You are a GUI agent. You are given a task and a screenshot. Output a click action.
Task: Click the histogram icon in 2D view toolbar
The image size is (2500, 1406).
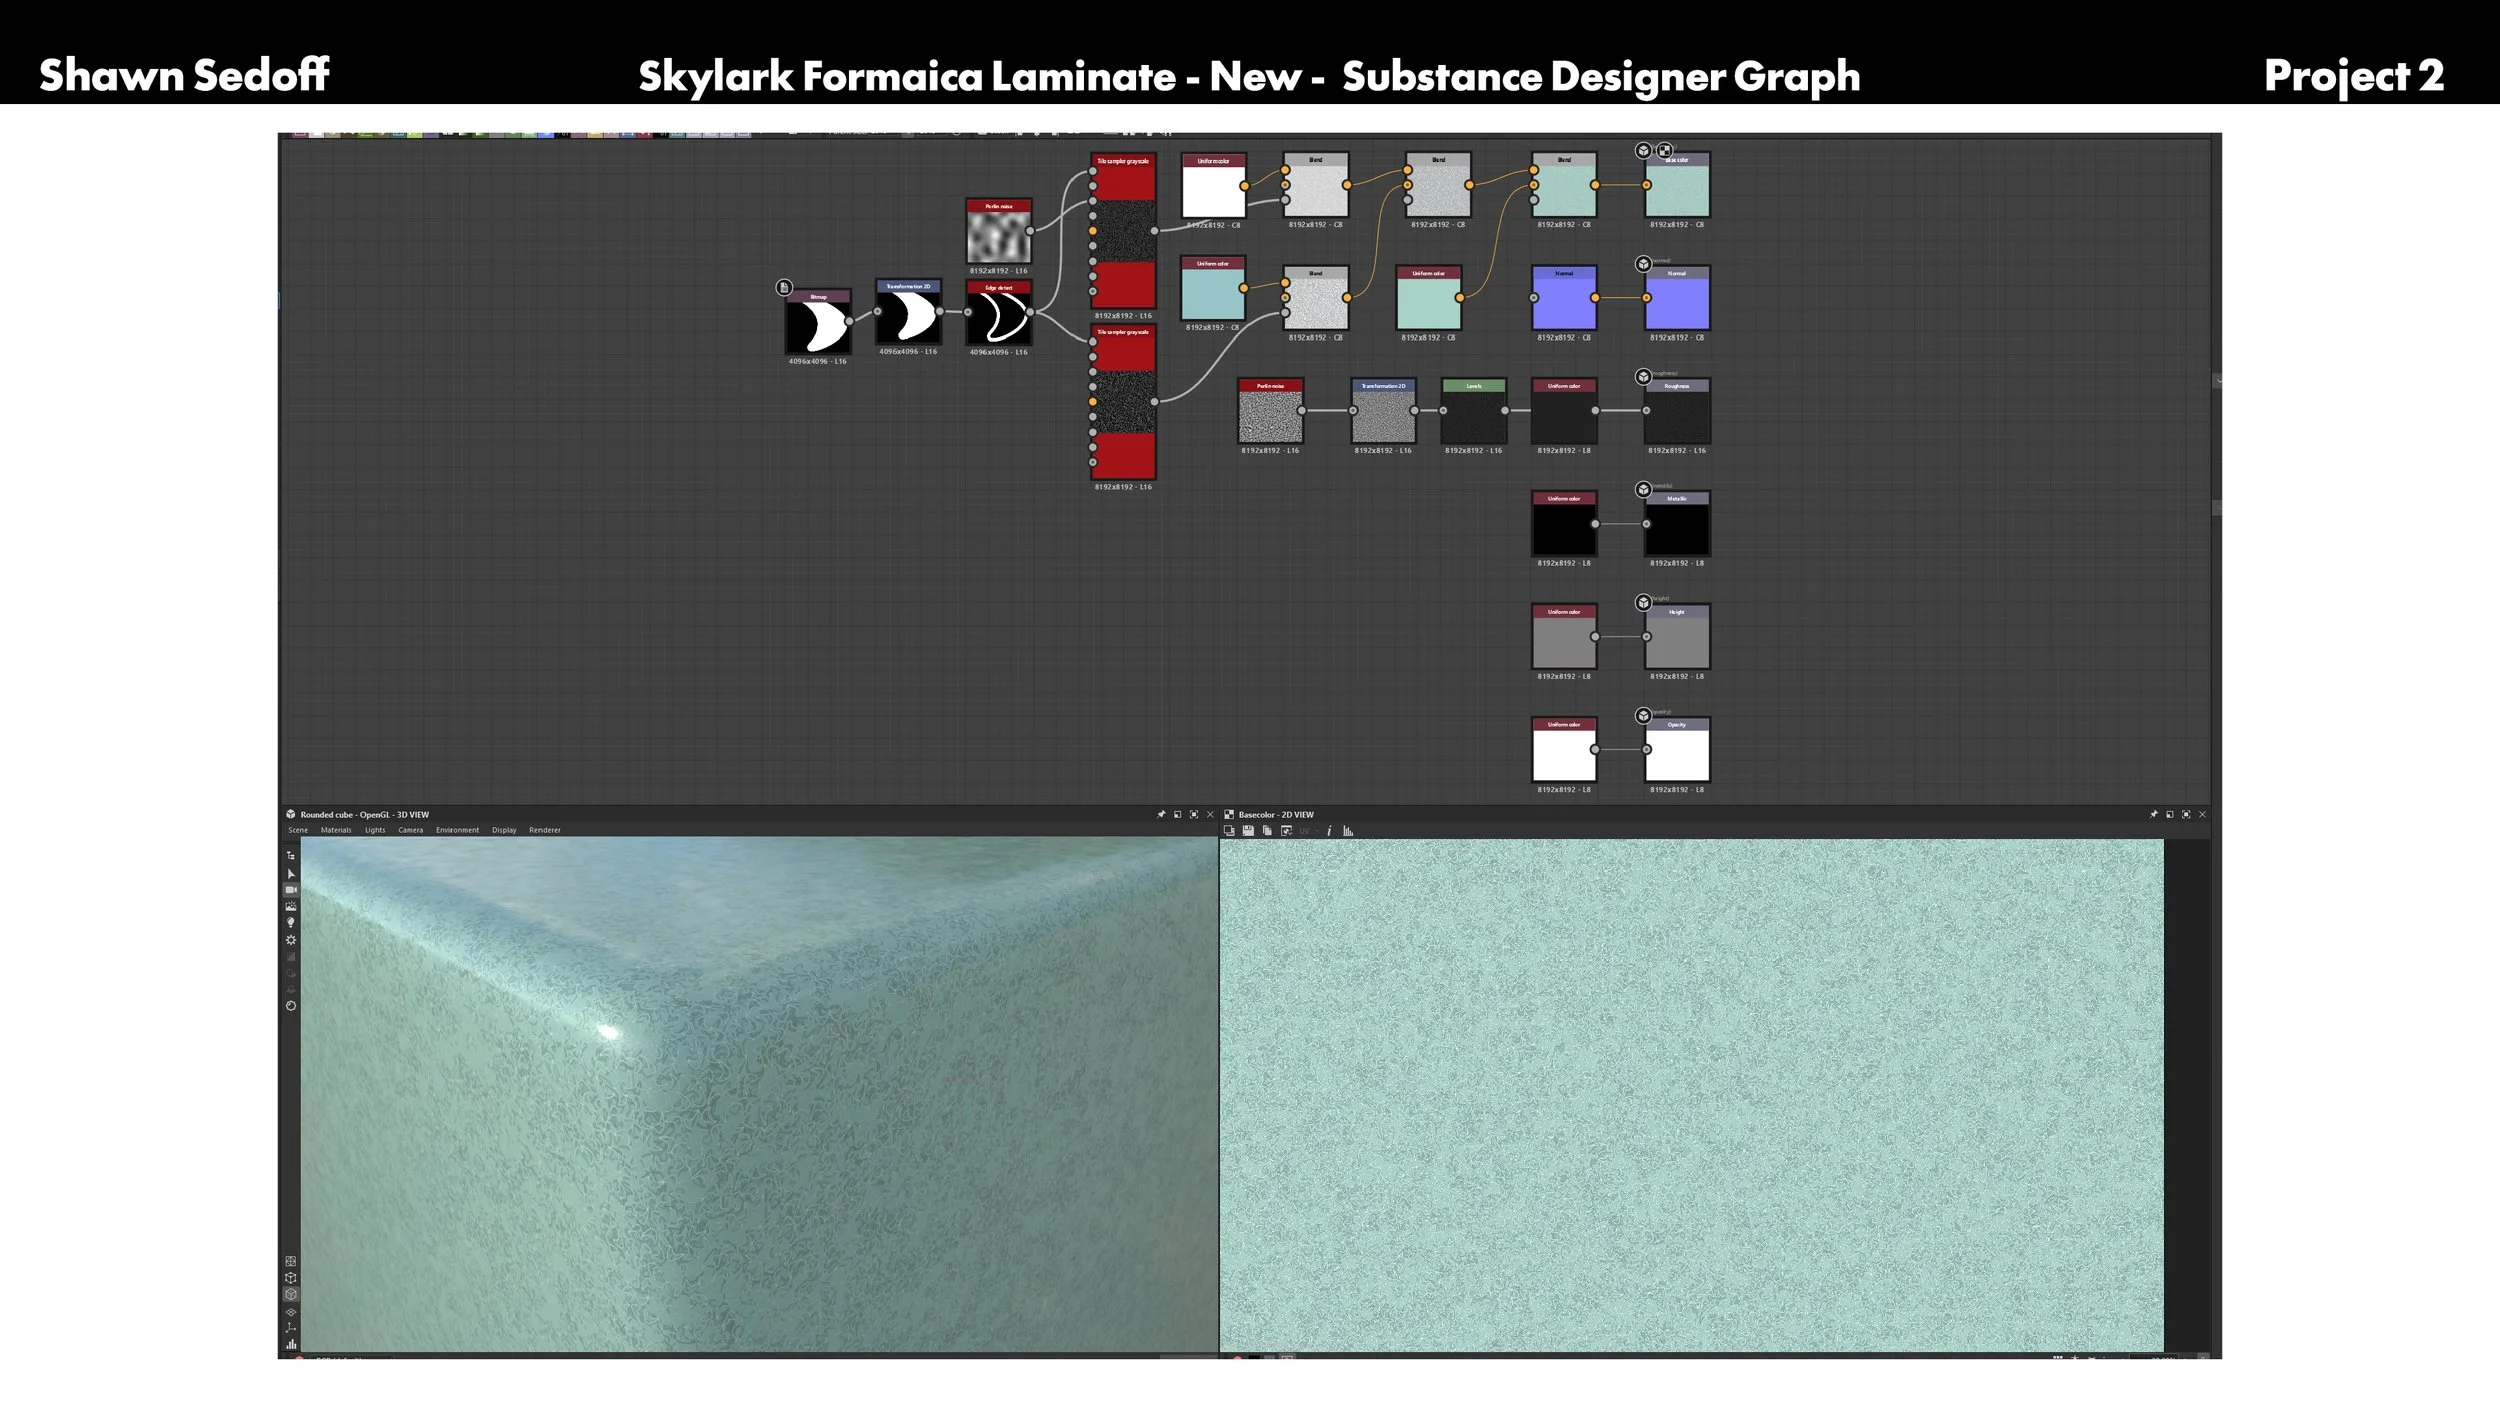(x=1348, y=831)
